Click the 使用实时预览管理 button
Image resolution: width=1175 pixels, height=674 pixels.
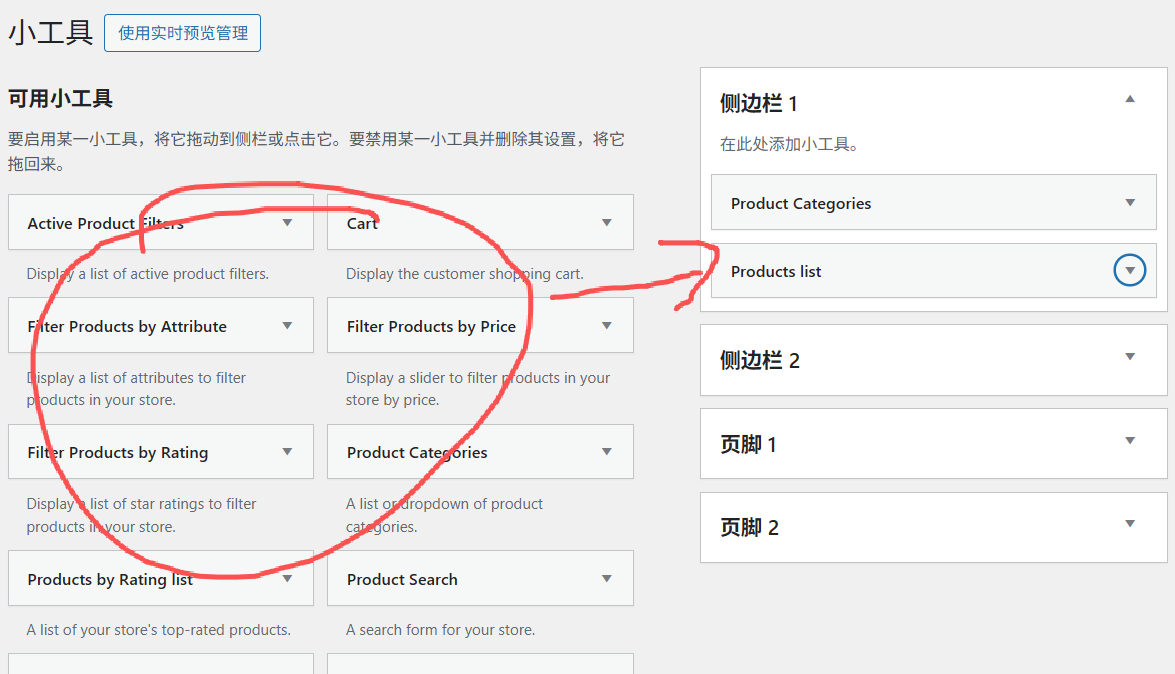(x=182, y=33)
